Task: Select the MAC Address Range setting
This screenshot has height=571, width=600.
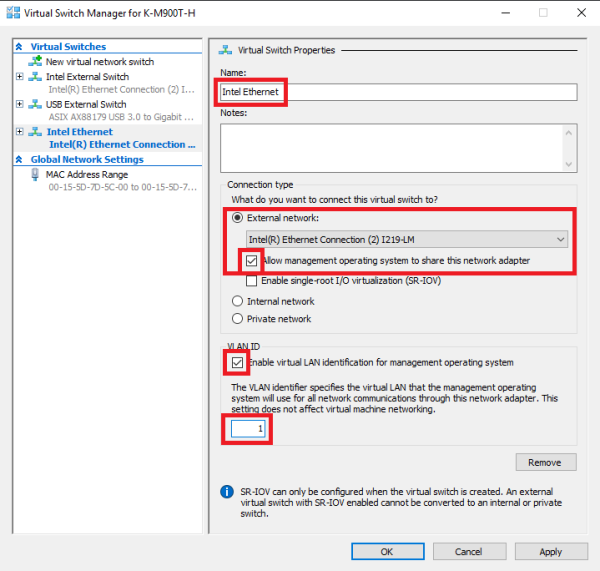Action: tap(87, 175)
